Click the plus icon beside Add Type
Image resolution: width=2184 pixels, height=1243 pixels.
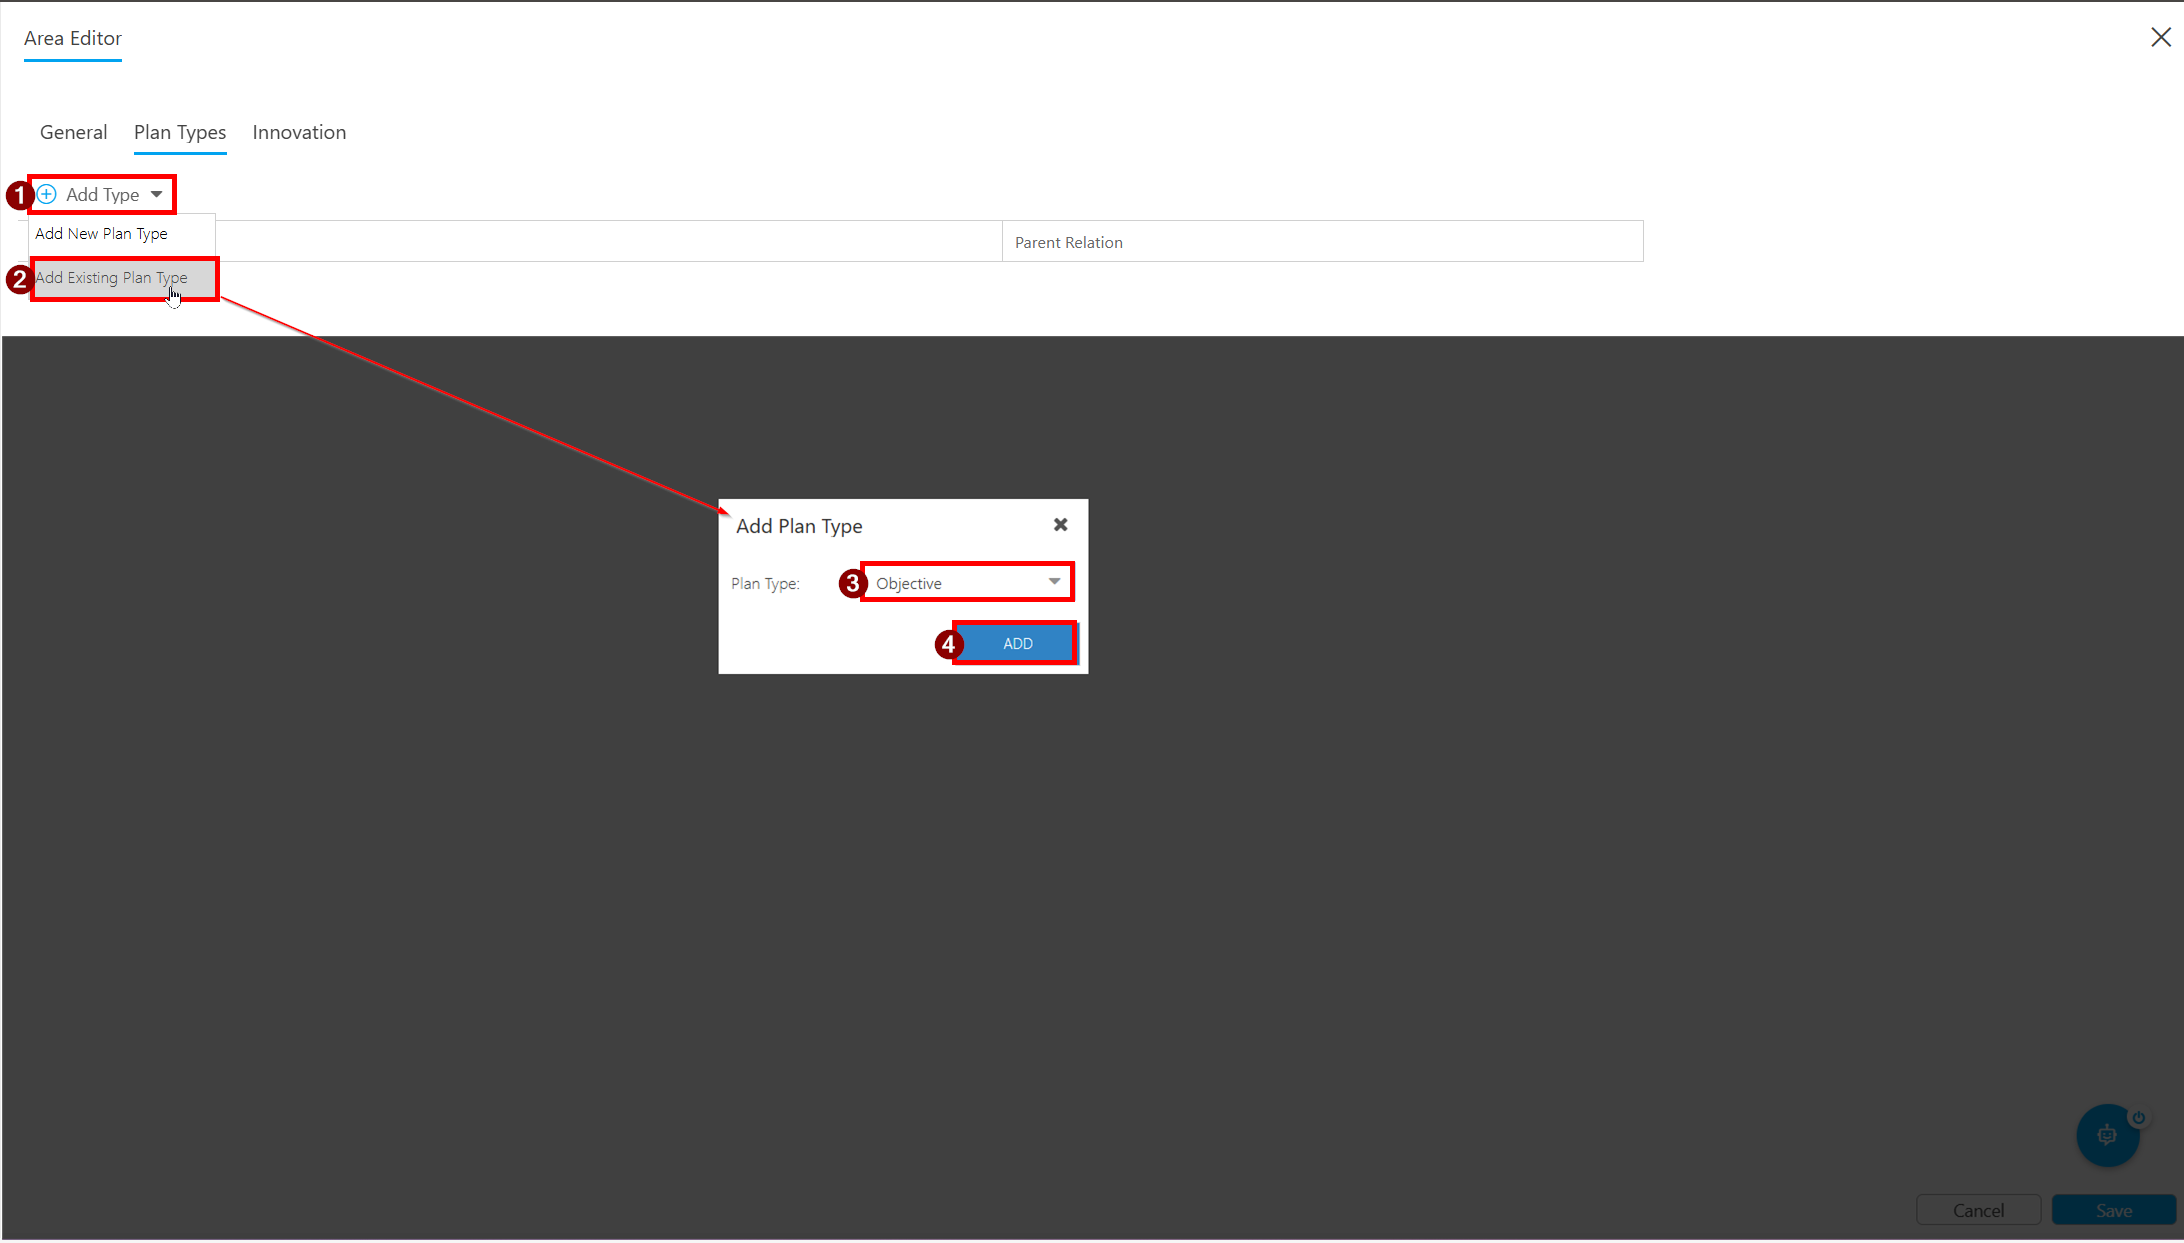47,194
